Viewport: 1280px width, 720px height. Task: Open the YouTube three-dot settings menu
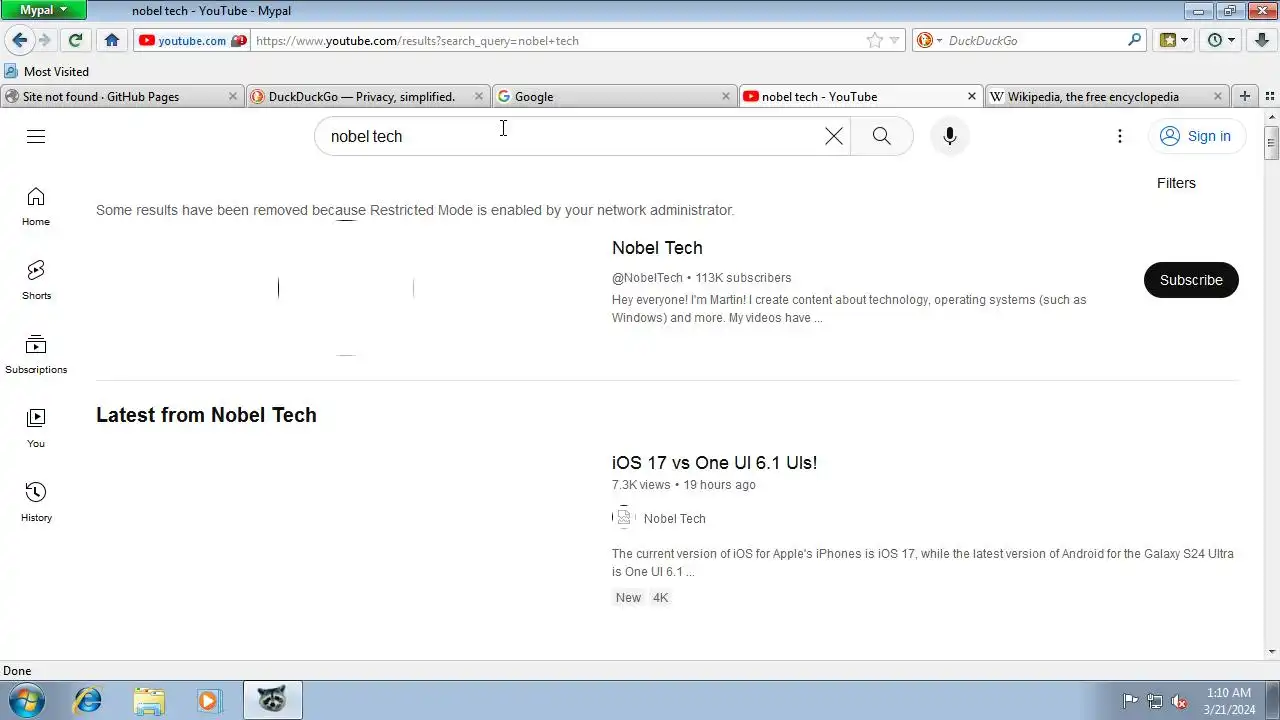coord(1120,136)
